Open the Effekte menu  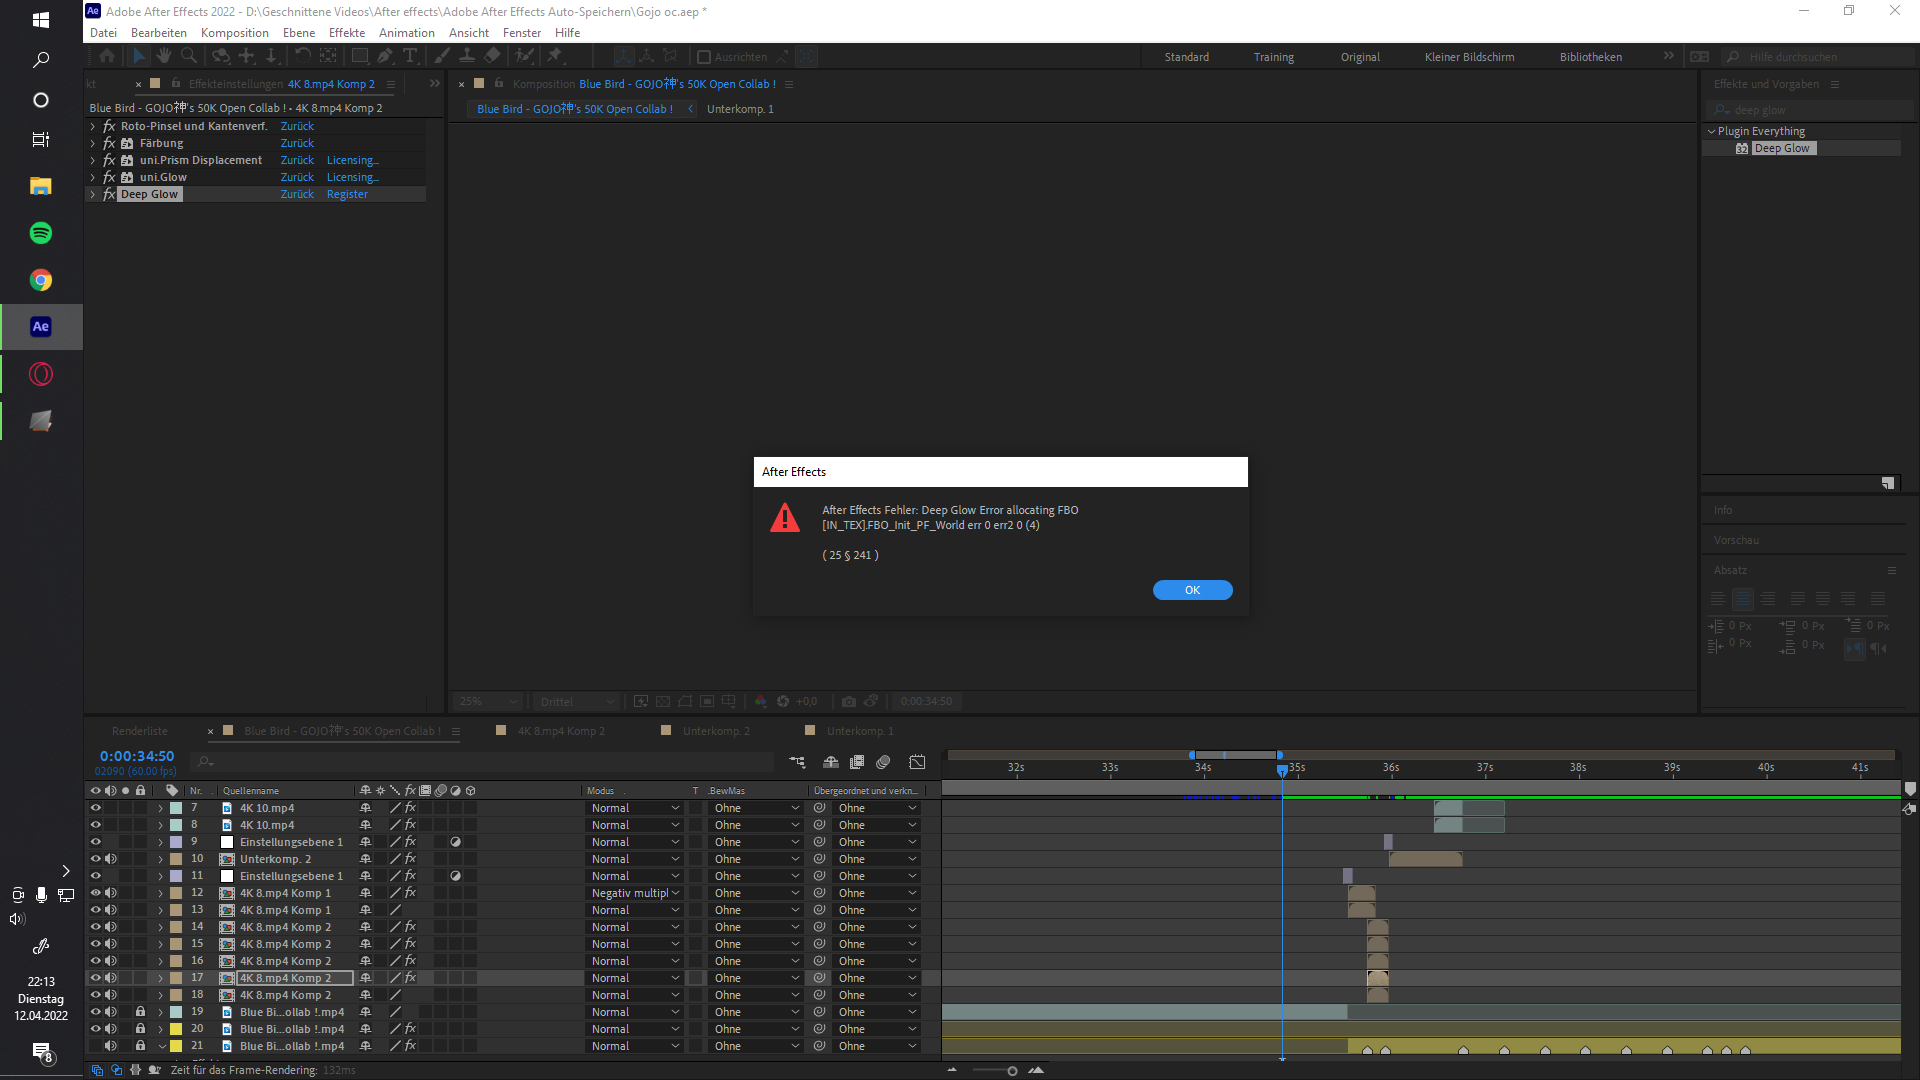347,32
